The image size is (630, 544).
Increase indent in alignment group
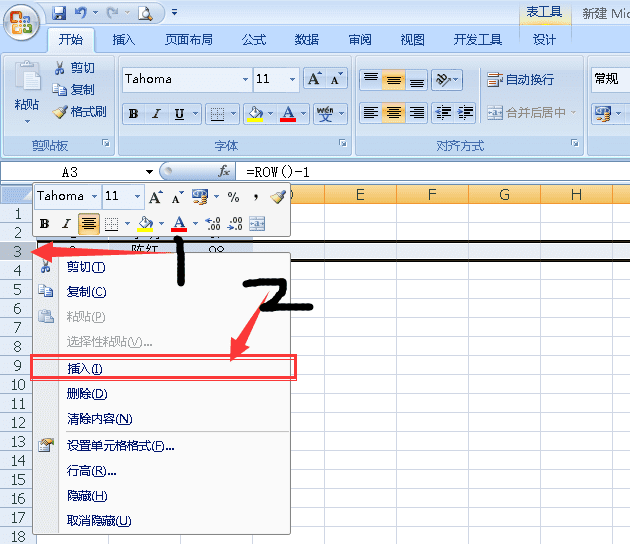[465, 113]
